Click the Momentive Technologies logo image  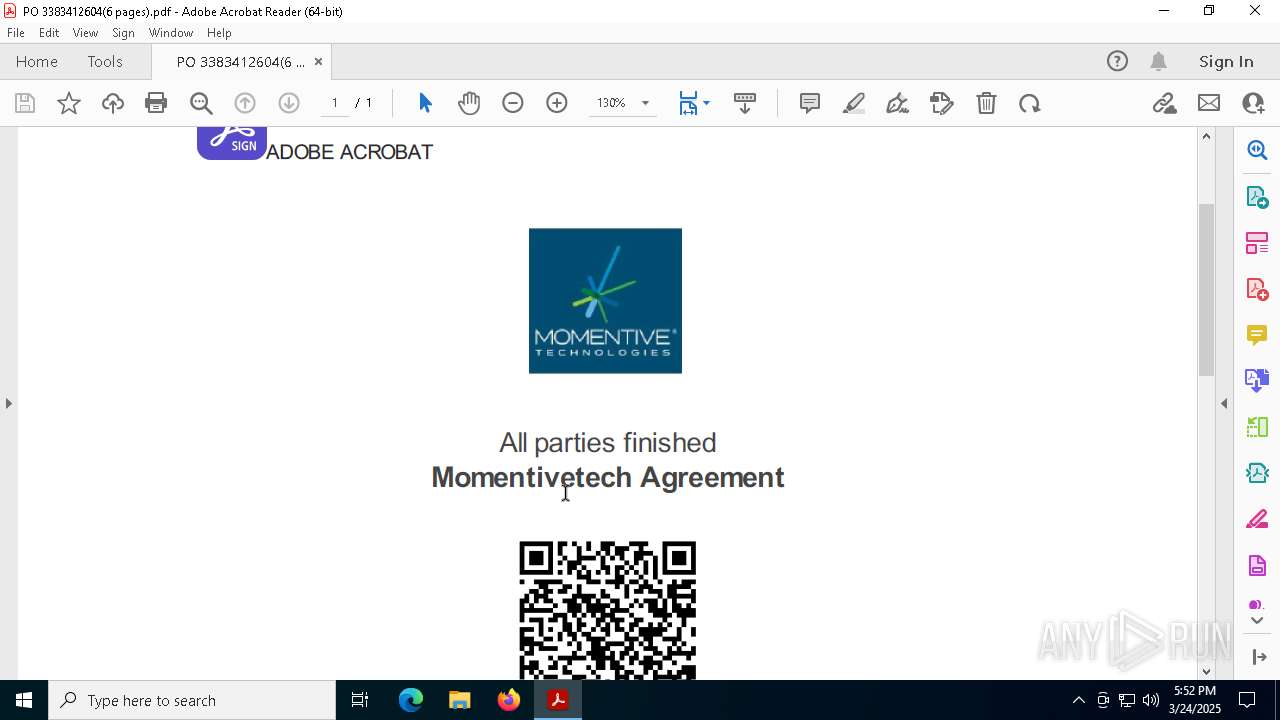[605, 301]
